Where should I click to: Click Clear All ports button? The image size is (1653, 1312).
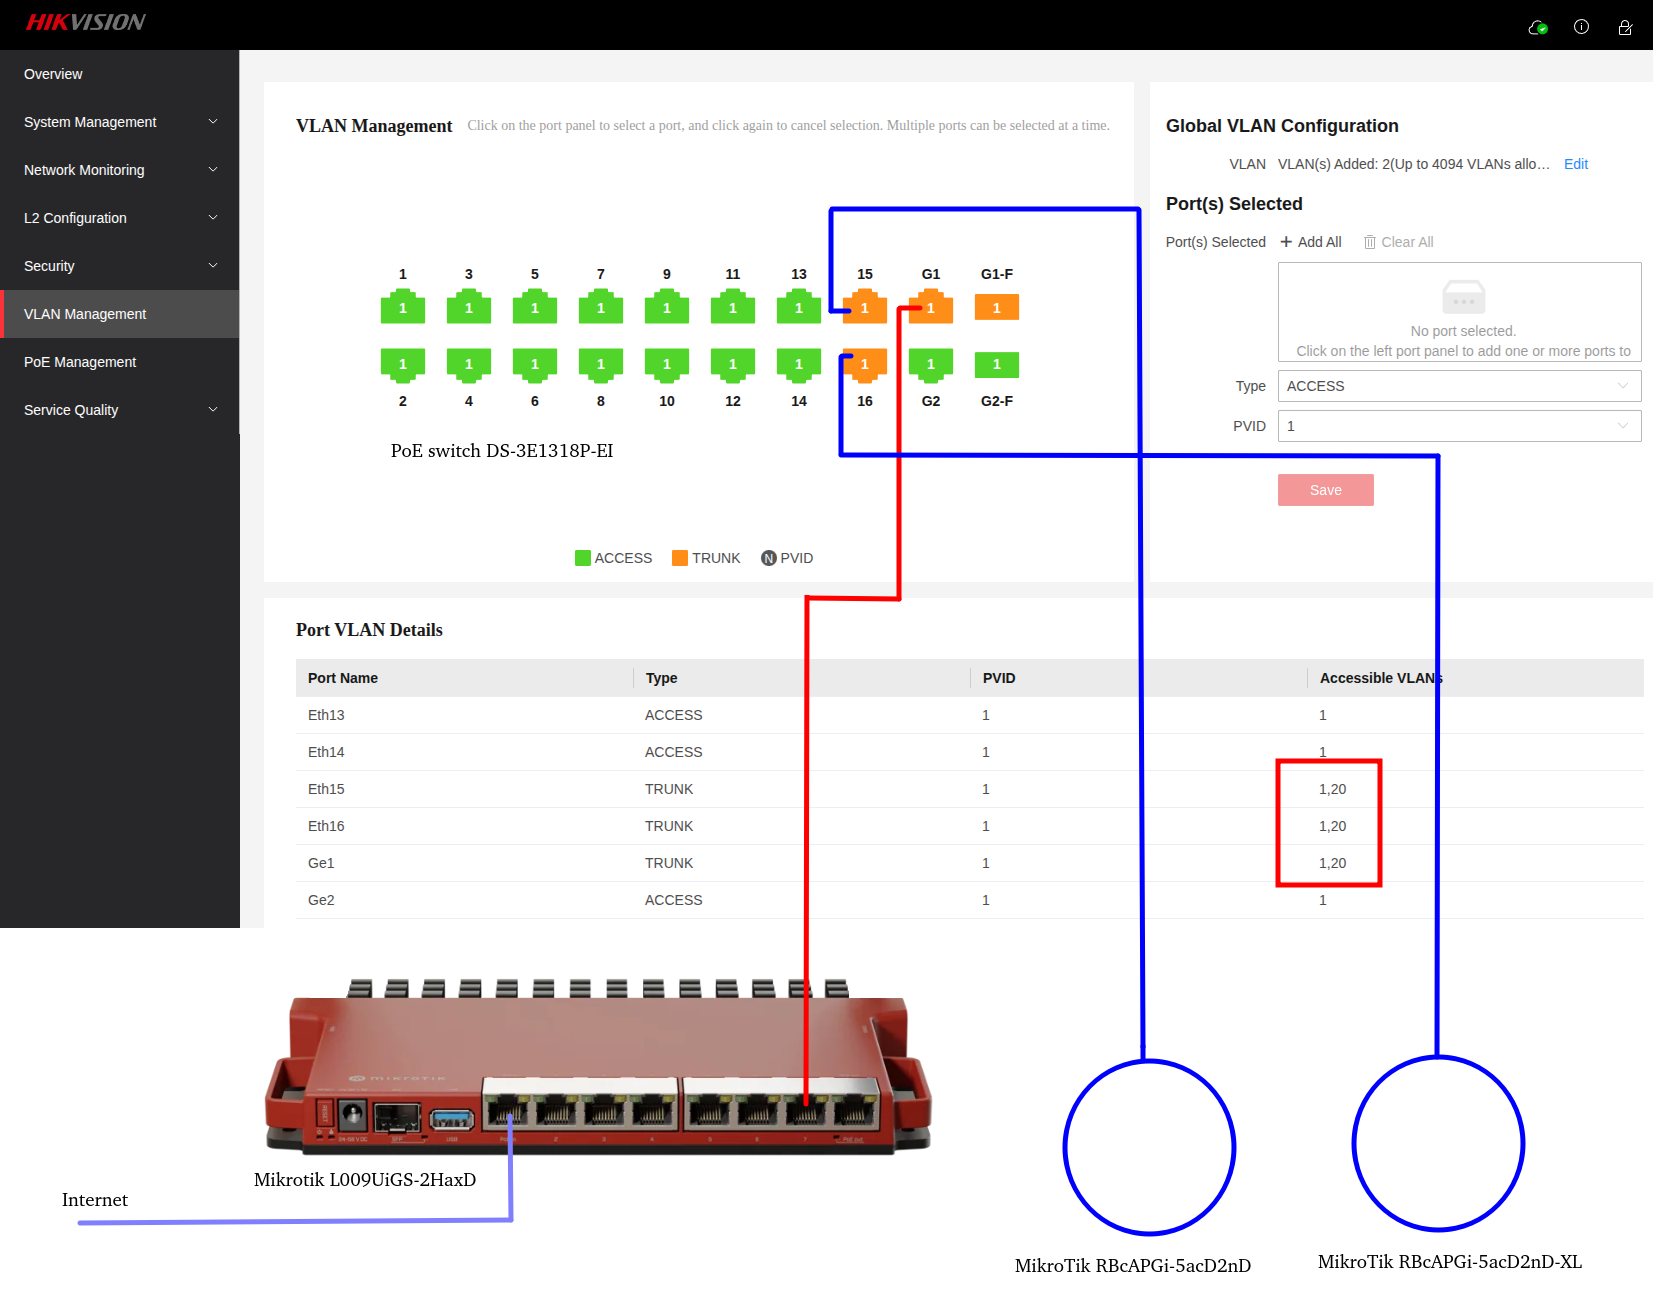coord(1398,242)
